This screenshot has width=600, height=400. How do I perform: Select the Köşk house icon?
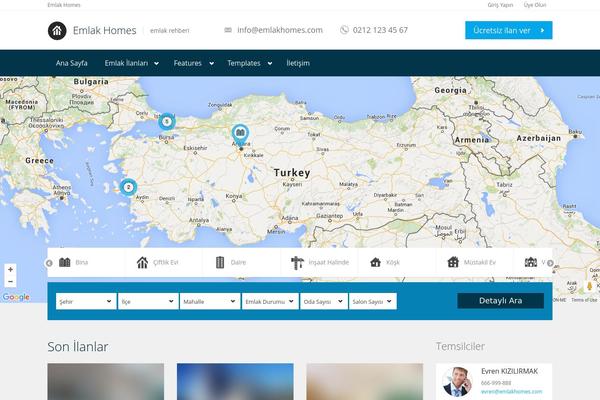[375, 262]
